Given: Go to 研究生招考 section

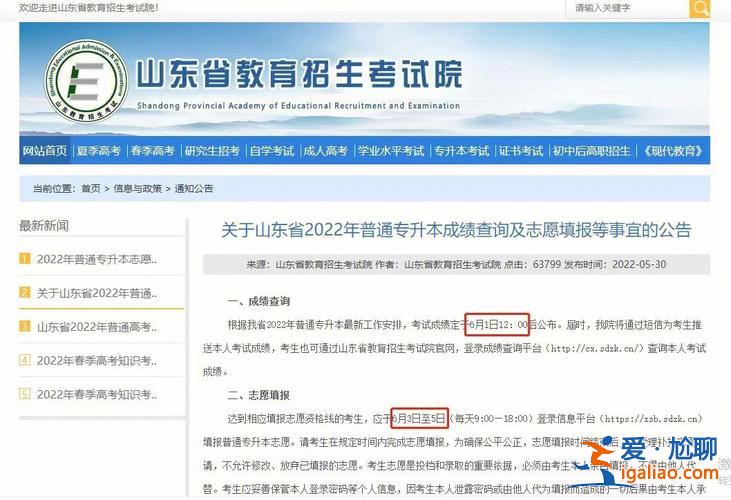Looking at the screenshot, I should coord(212,151).
